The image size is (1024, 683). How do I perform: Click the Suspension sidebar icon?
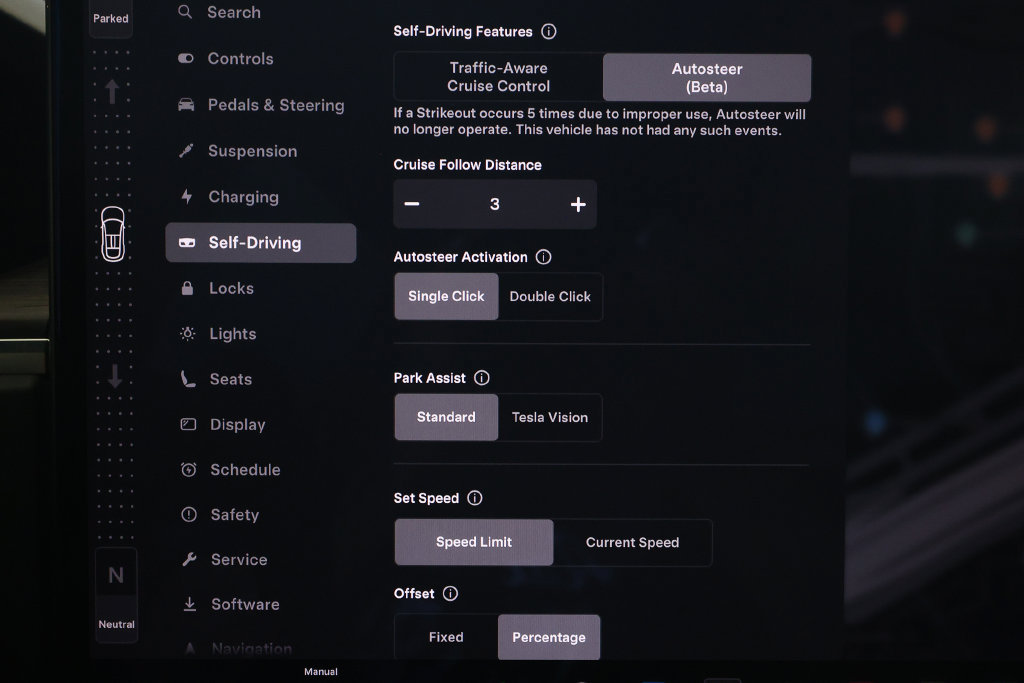187,151
